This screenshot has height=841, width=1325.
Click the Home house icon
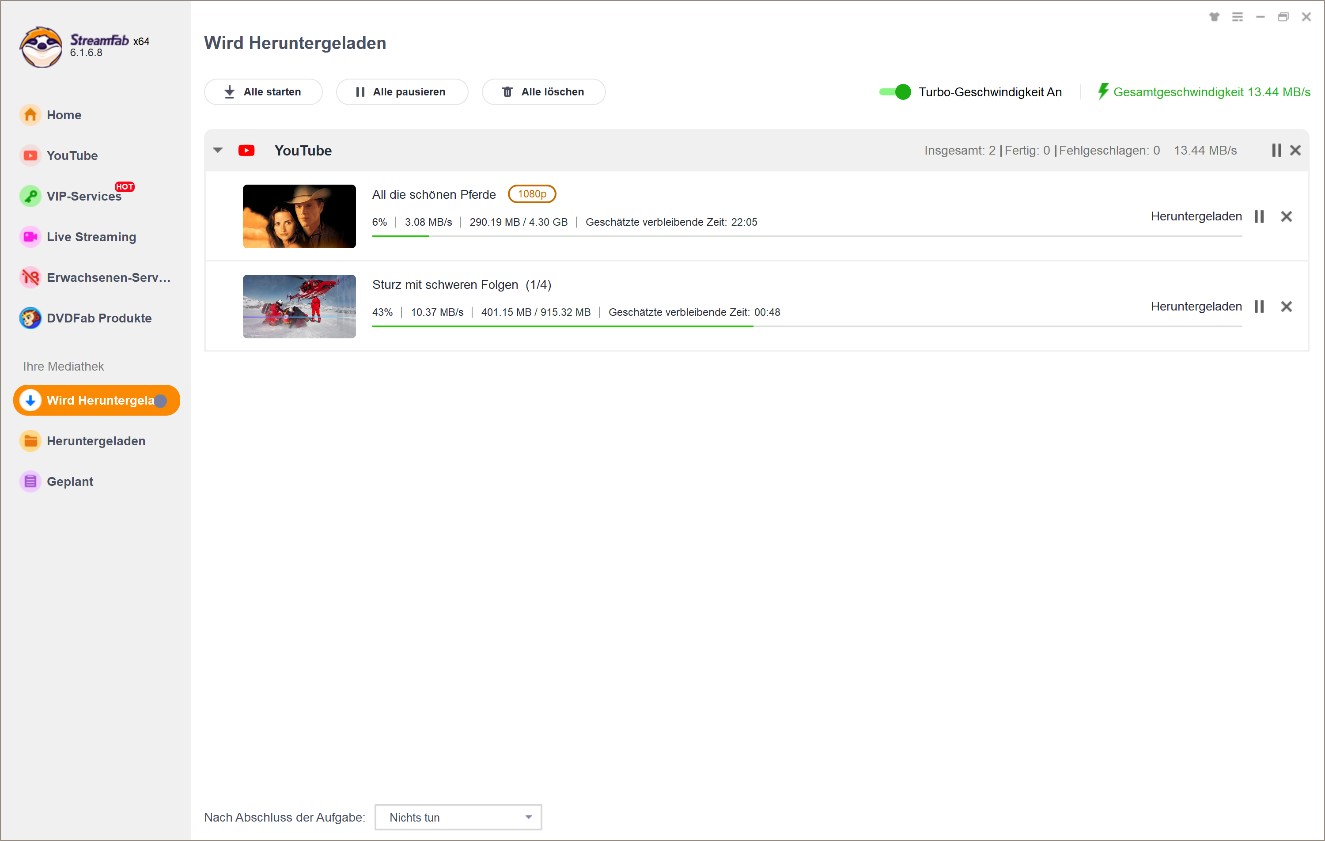(30, 115)
